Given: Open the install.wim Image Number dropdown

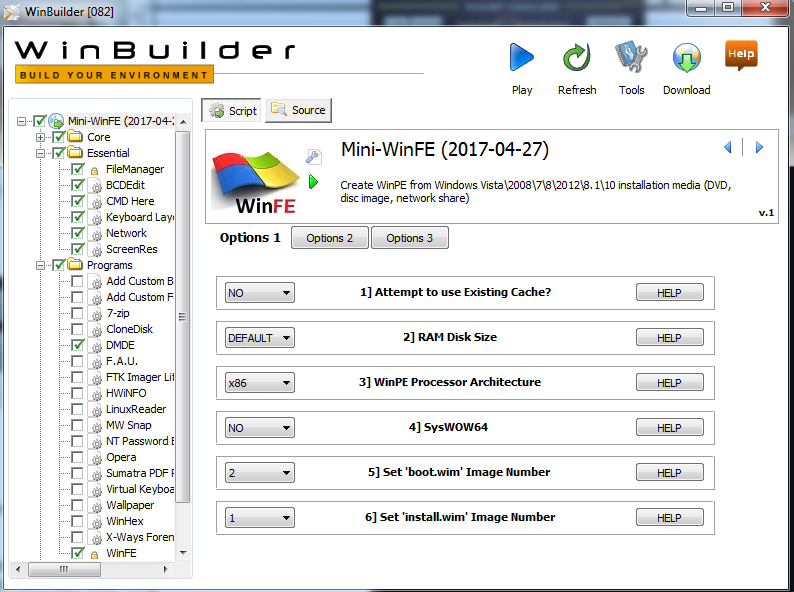Looking at the screenshot, I should 260,518.
